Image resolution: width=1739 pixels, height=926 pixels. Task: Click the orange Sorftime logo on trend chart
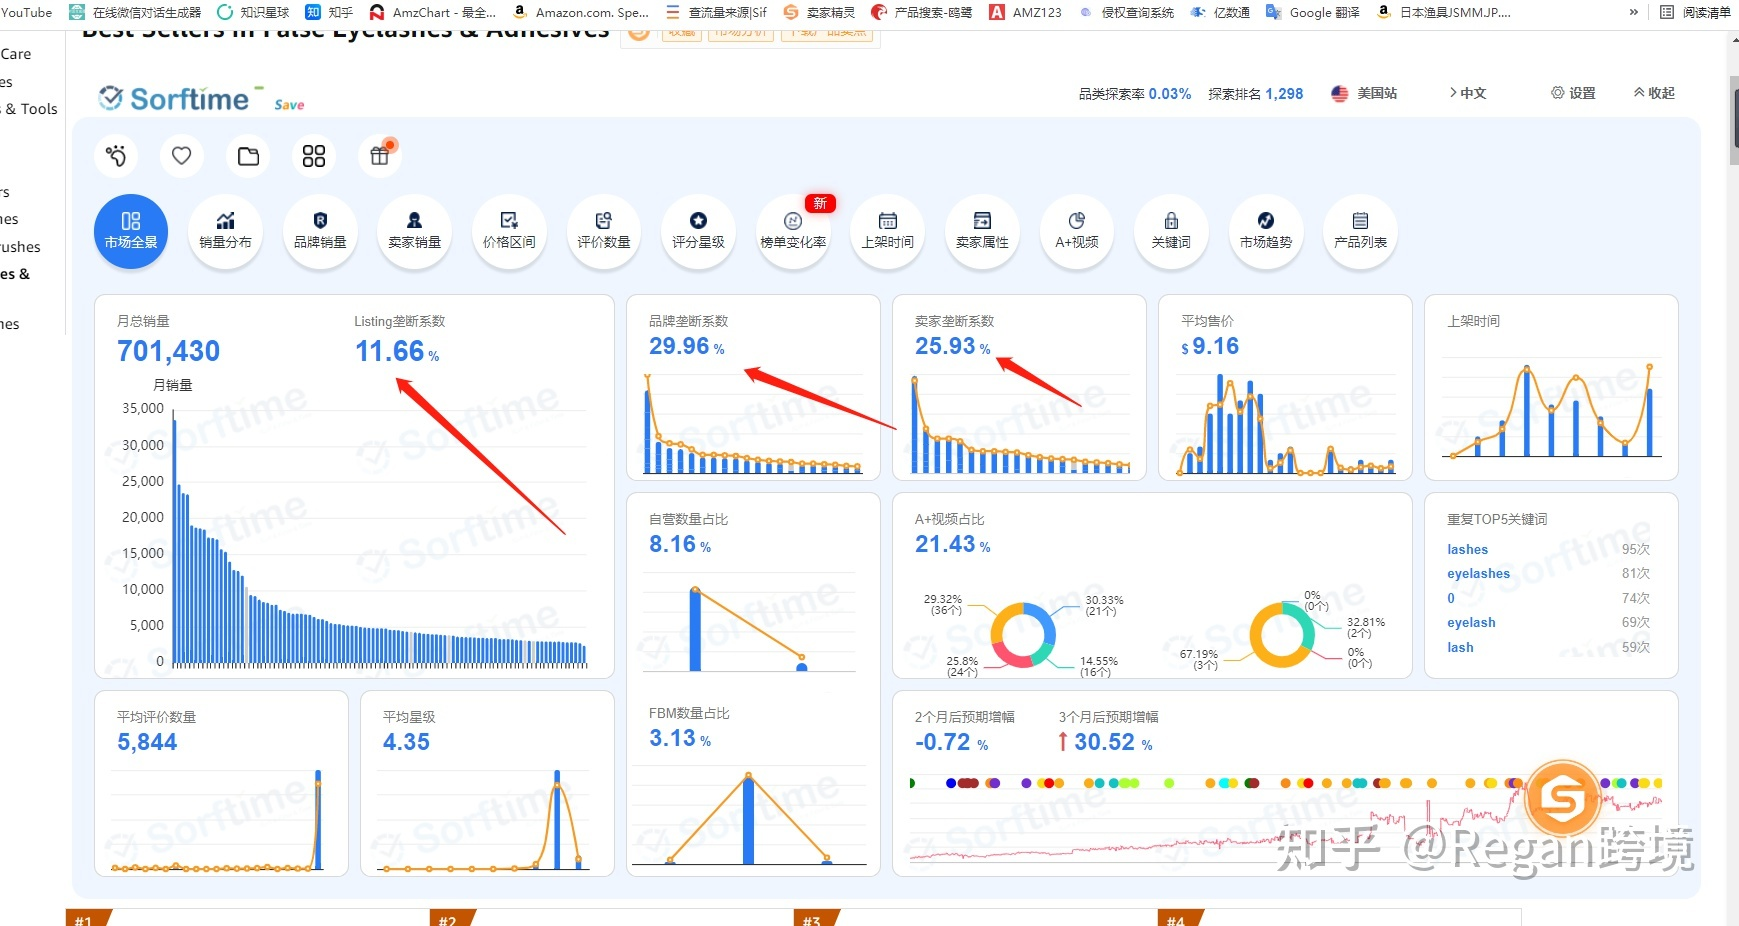pos(1563,799)
